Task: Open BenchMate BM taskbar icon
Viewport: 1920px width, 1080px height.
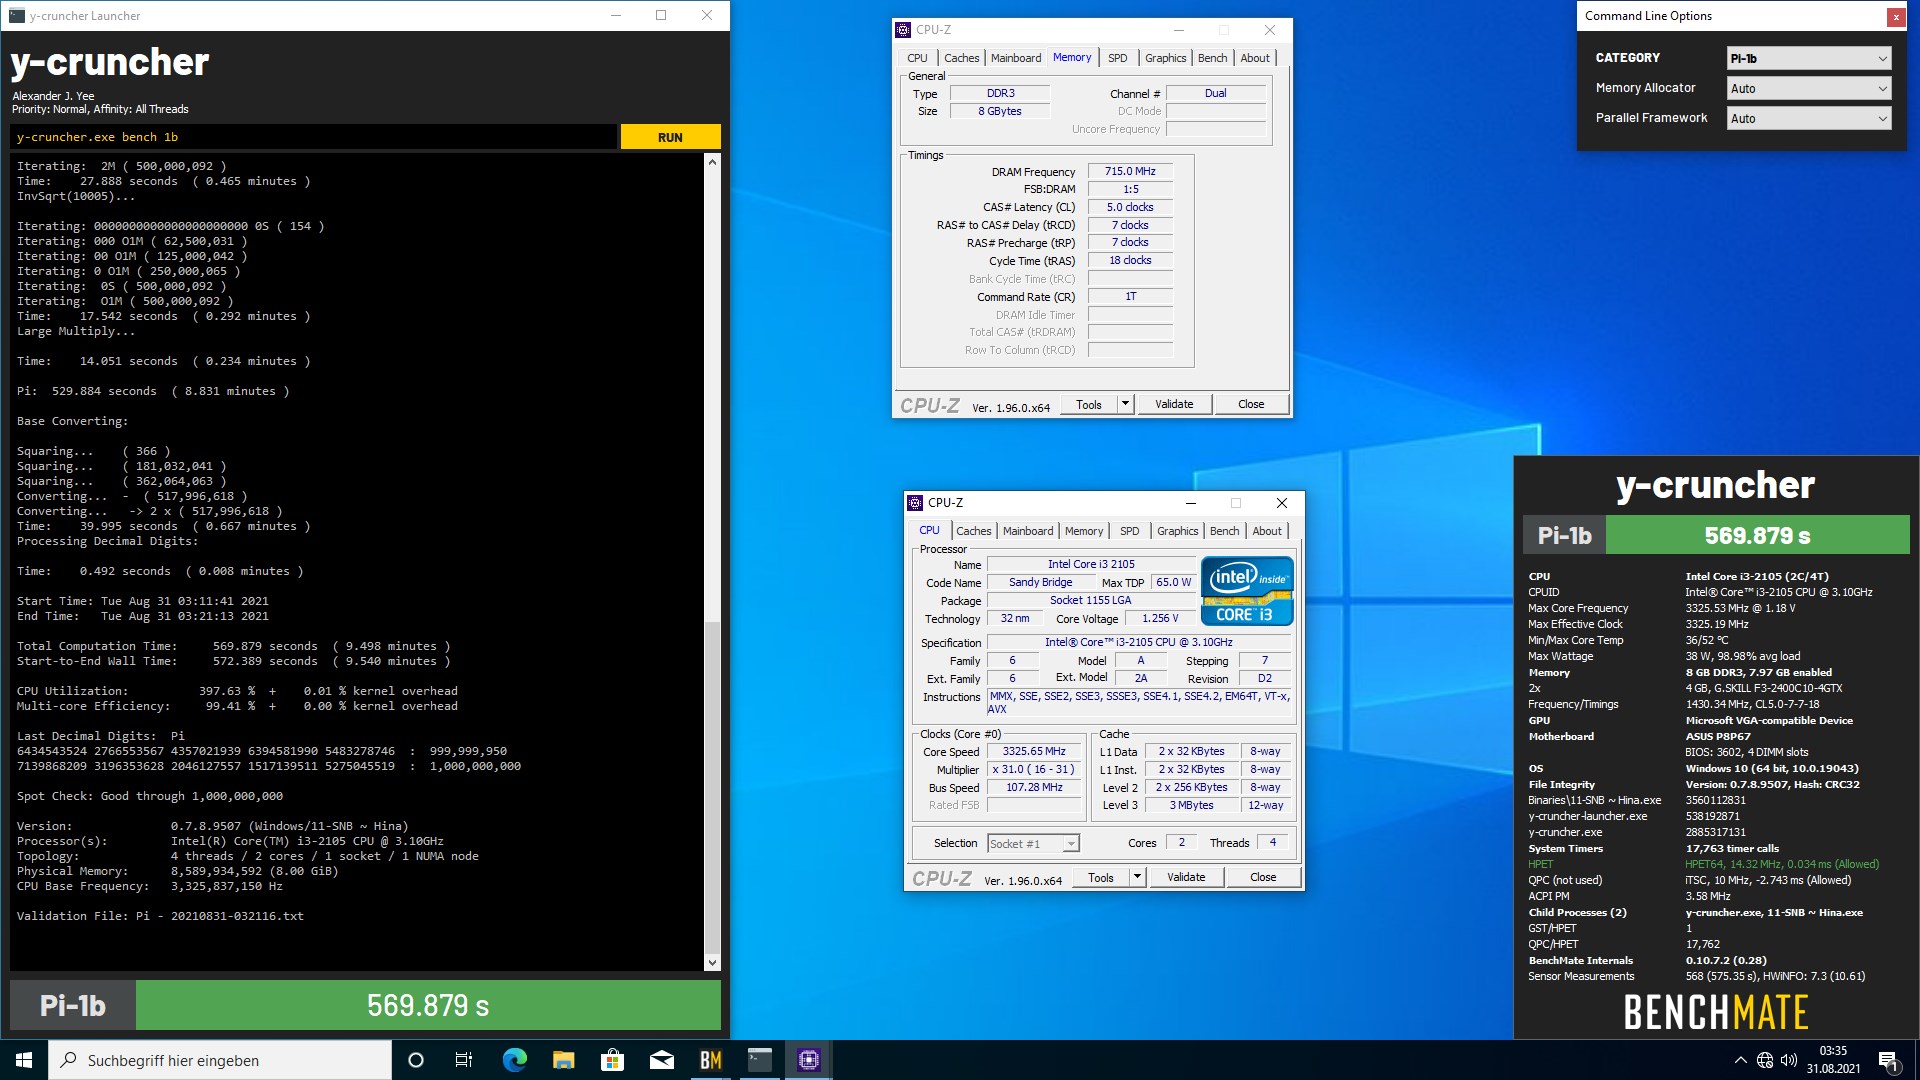Action: 711,1060
